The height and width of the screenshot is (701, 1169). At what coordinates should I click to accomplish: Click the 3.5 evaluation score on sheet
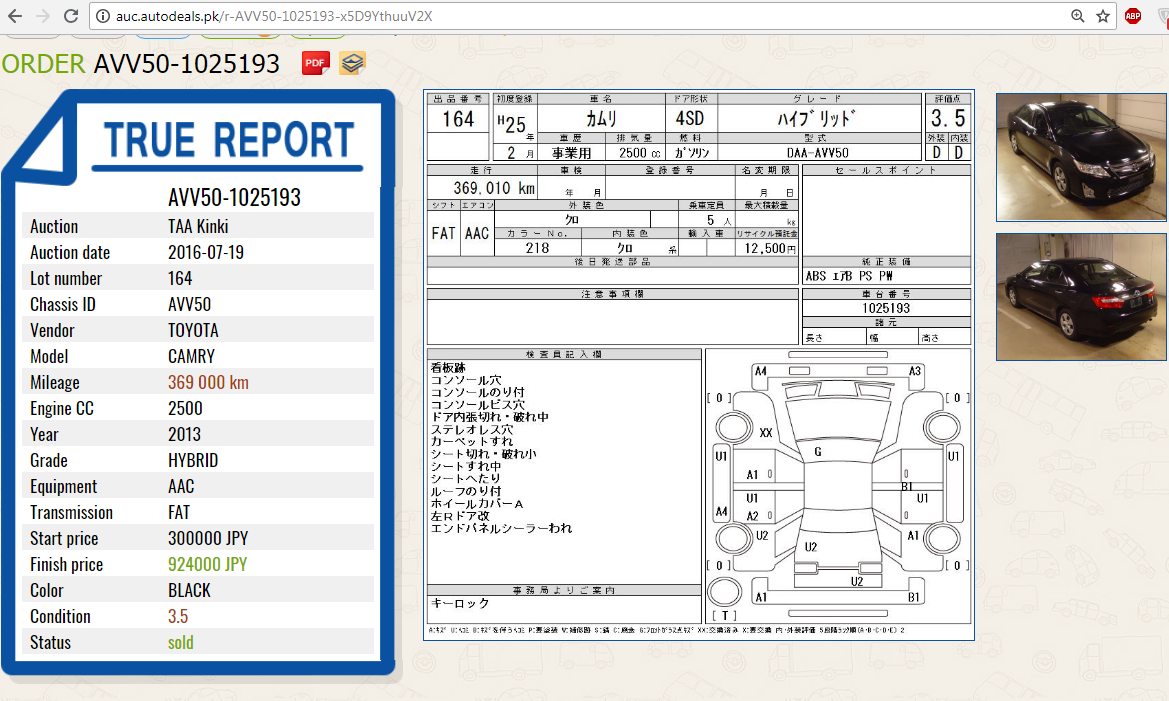(948, 119)
